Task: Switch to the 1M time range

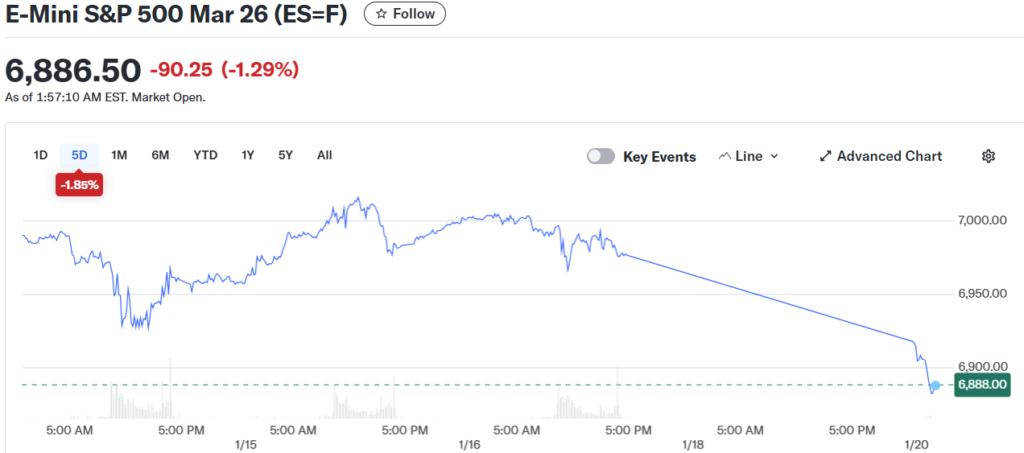Action: tap(119, 155)
